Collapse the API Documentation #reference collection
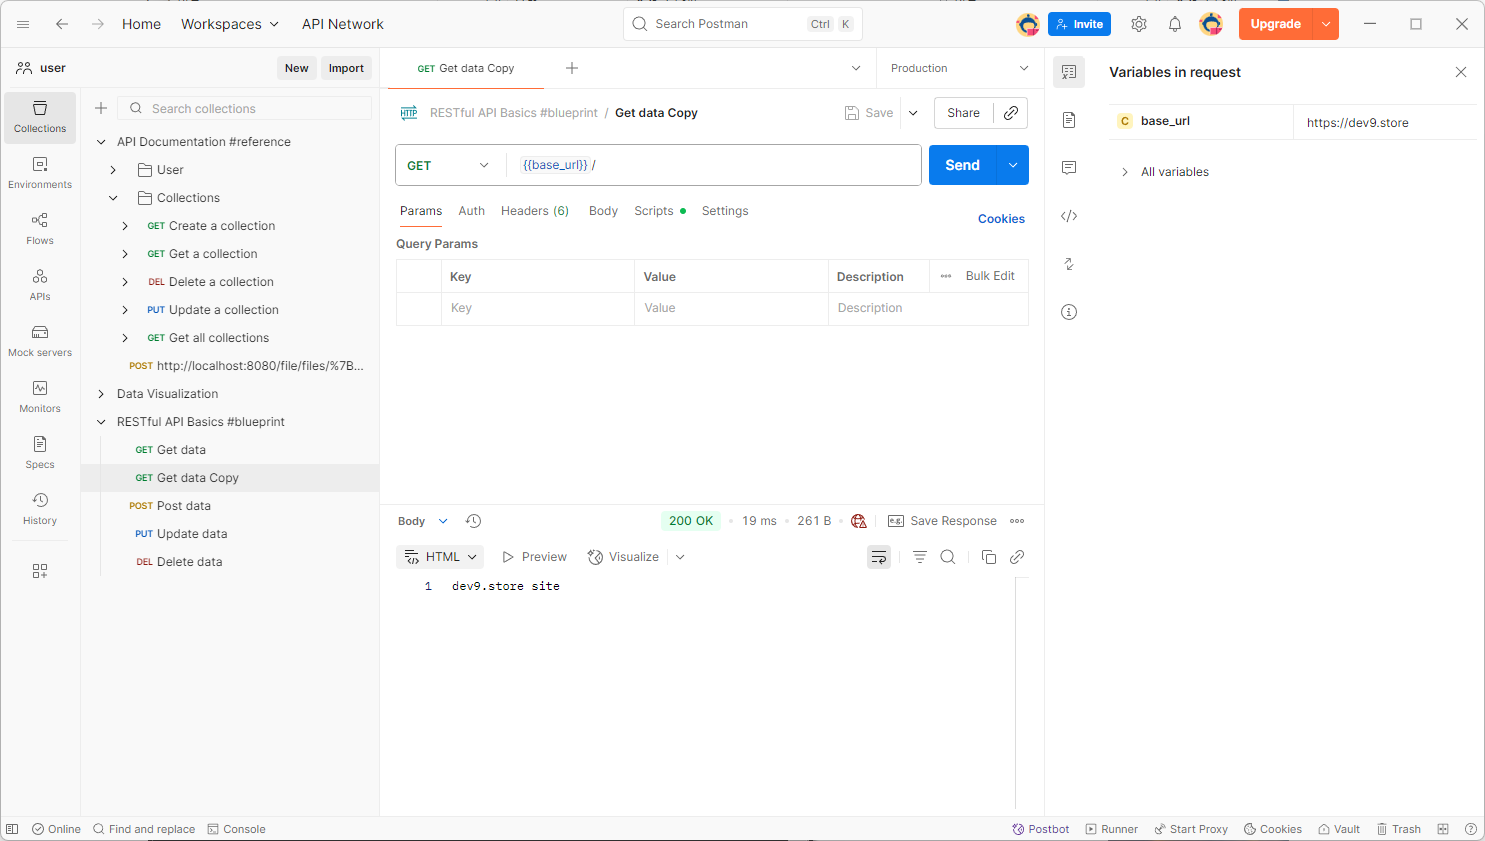1485x841 pixels. click(x=101, y=142)
